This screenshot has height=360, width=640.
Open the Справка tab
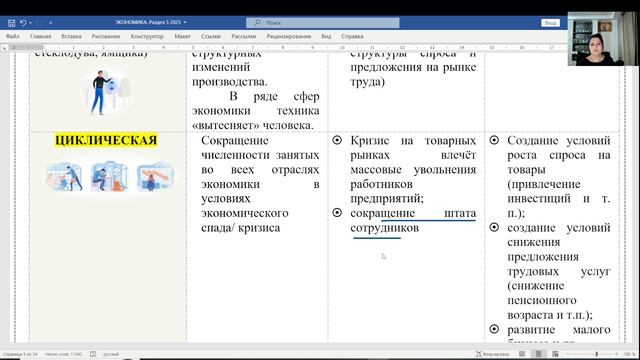[x=352, y=36]
